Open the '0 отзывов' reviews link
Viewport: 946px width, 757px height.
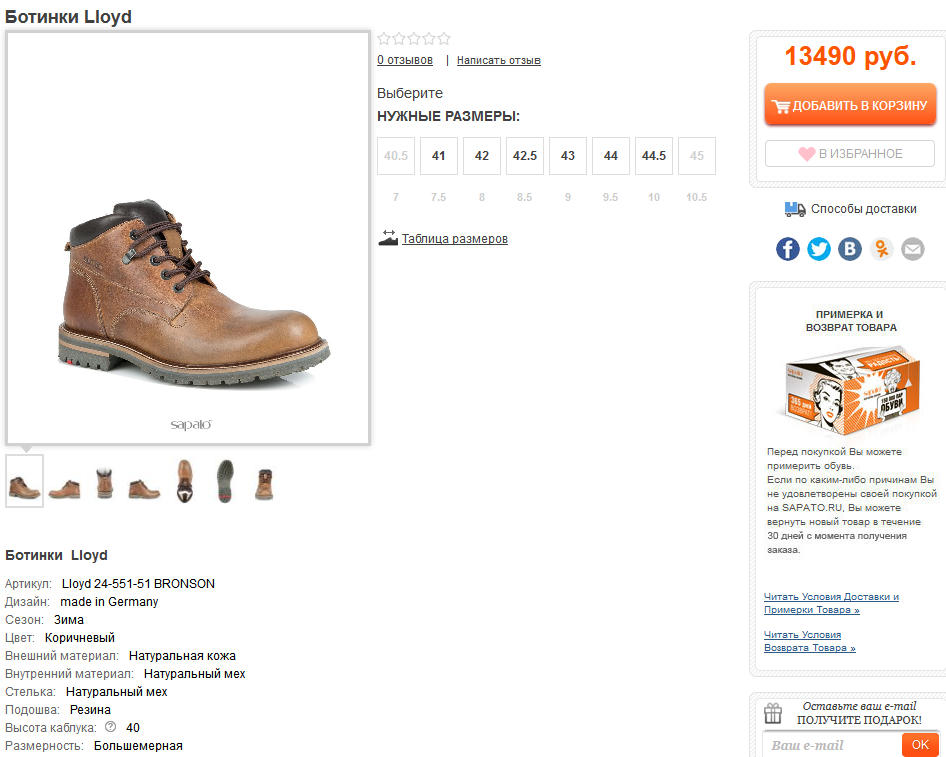coord(405,60)
